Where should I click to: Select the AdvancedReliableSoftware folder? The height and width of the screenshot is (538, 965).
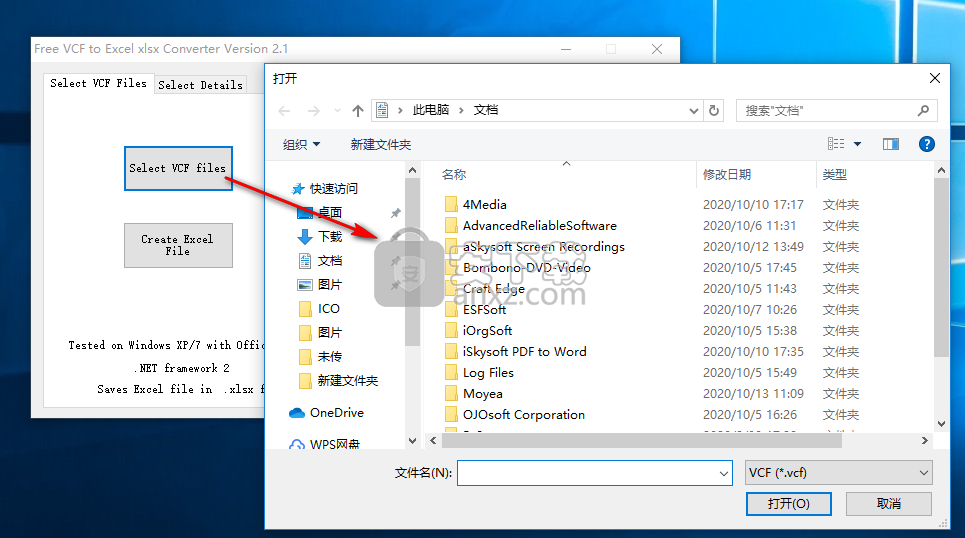coord(539,225)
